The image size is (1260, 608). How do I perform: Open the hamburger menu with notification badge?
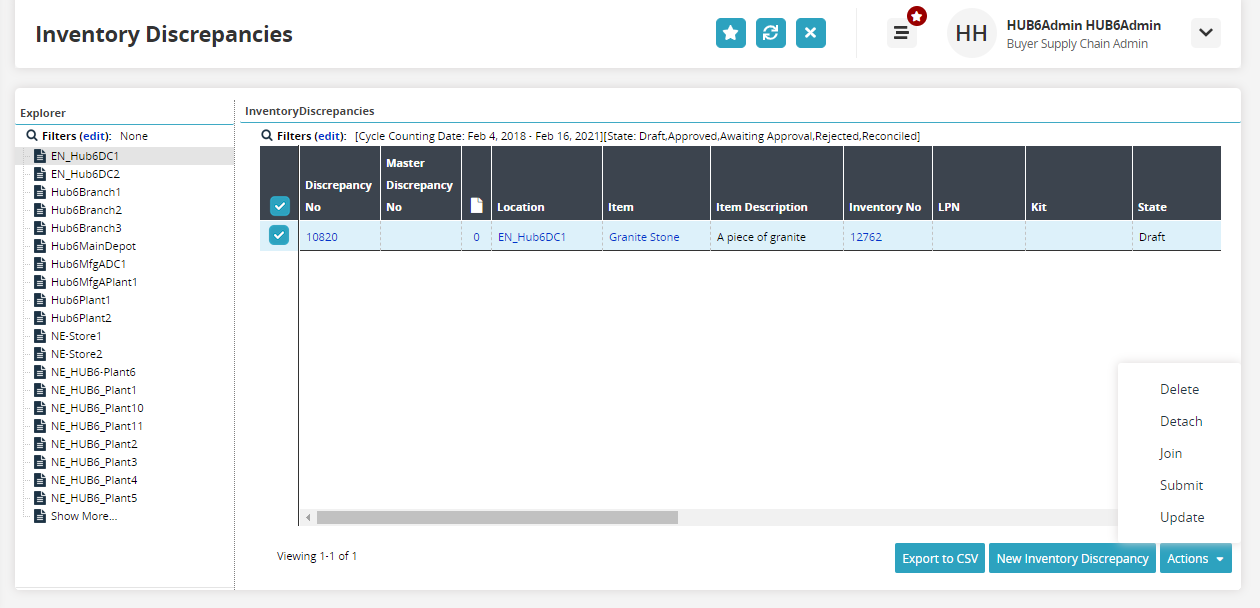[x=901, y=33]
